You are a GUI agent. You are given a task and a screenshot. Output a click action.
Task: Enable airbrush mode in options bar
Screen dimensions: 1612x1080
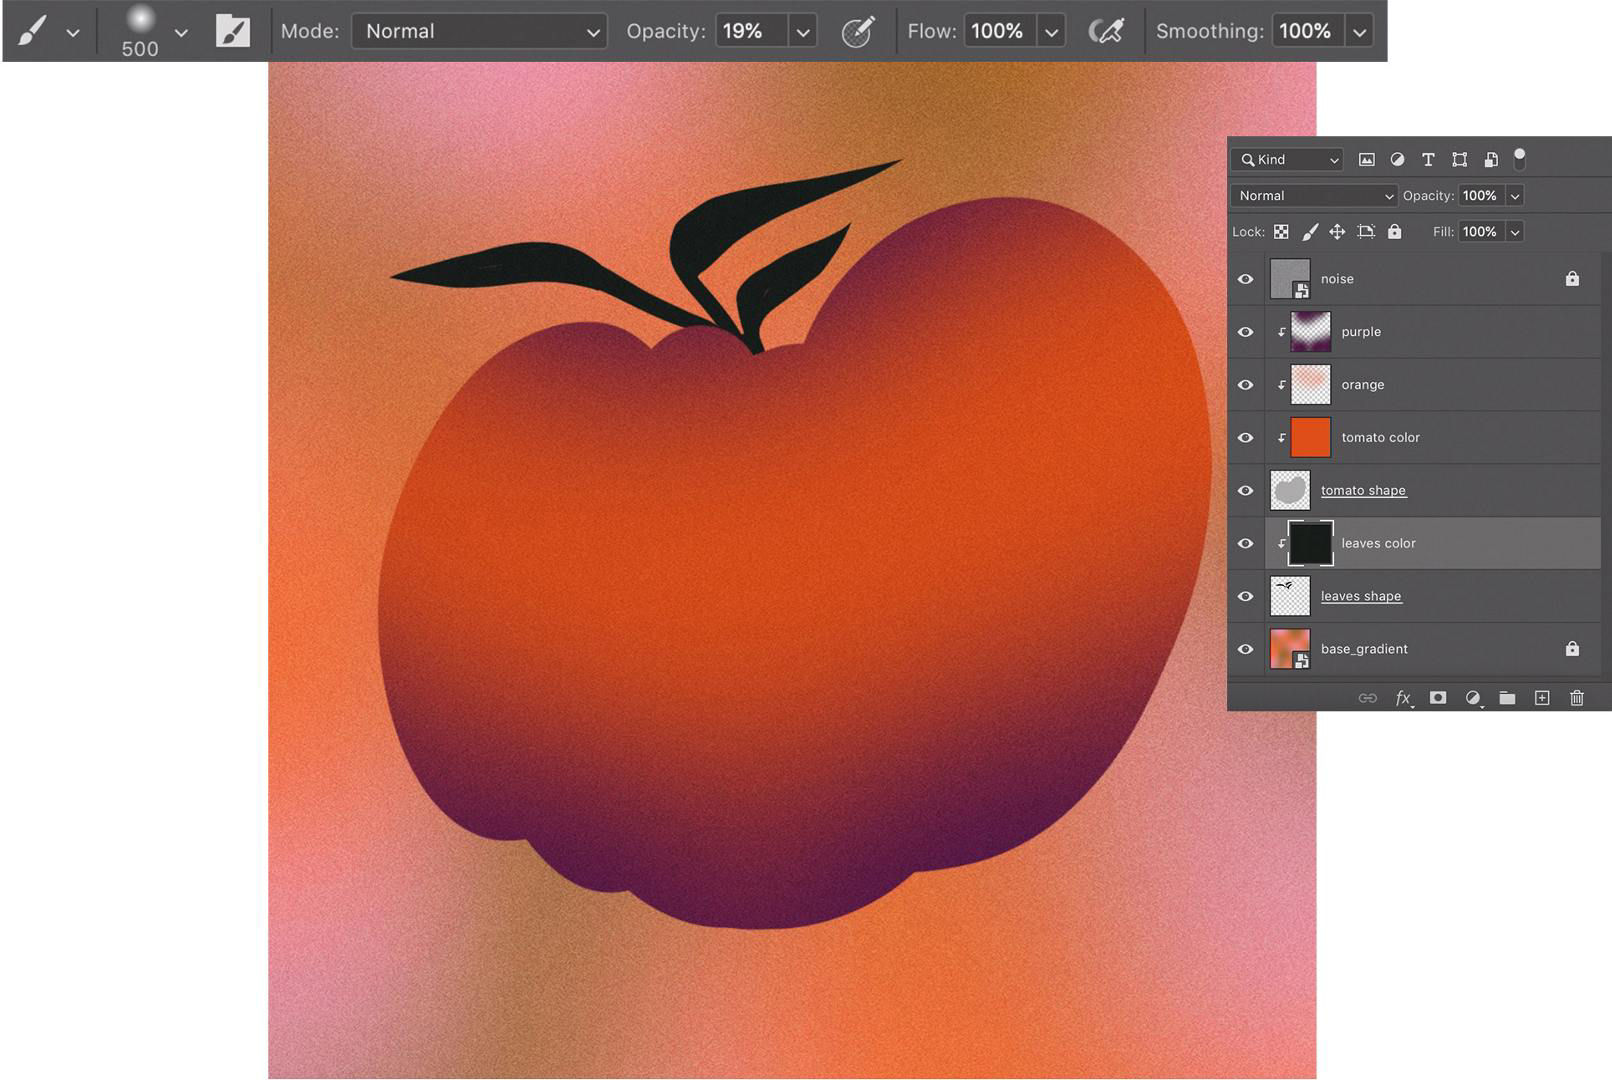click(x=1108, y=31)
